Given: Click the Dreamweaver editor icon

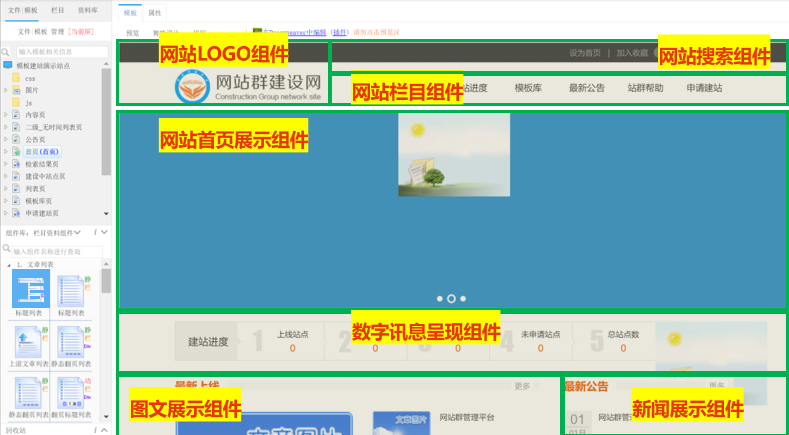Looking at the screenshot, I should (257, 32).
